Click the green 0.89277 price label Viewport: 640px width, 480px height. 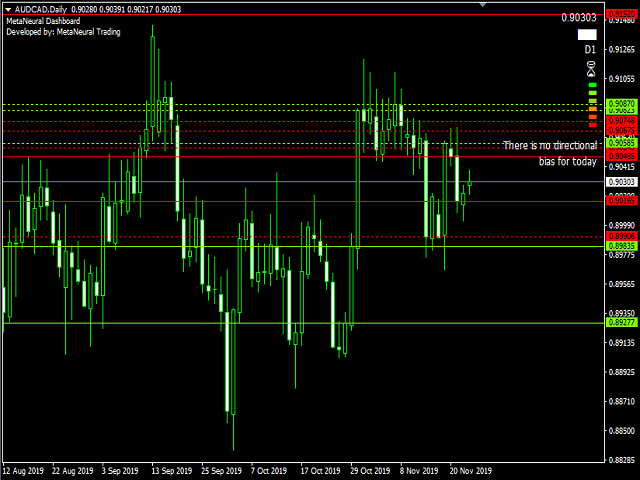(622, 322)
